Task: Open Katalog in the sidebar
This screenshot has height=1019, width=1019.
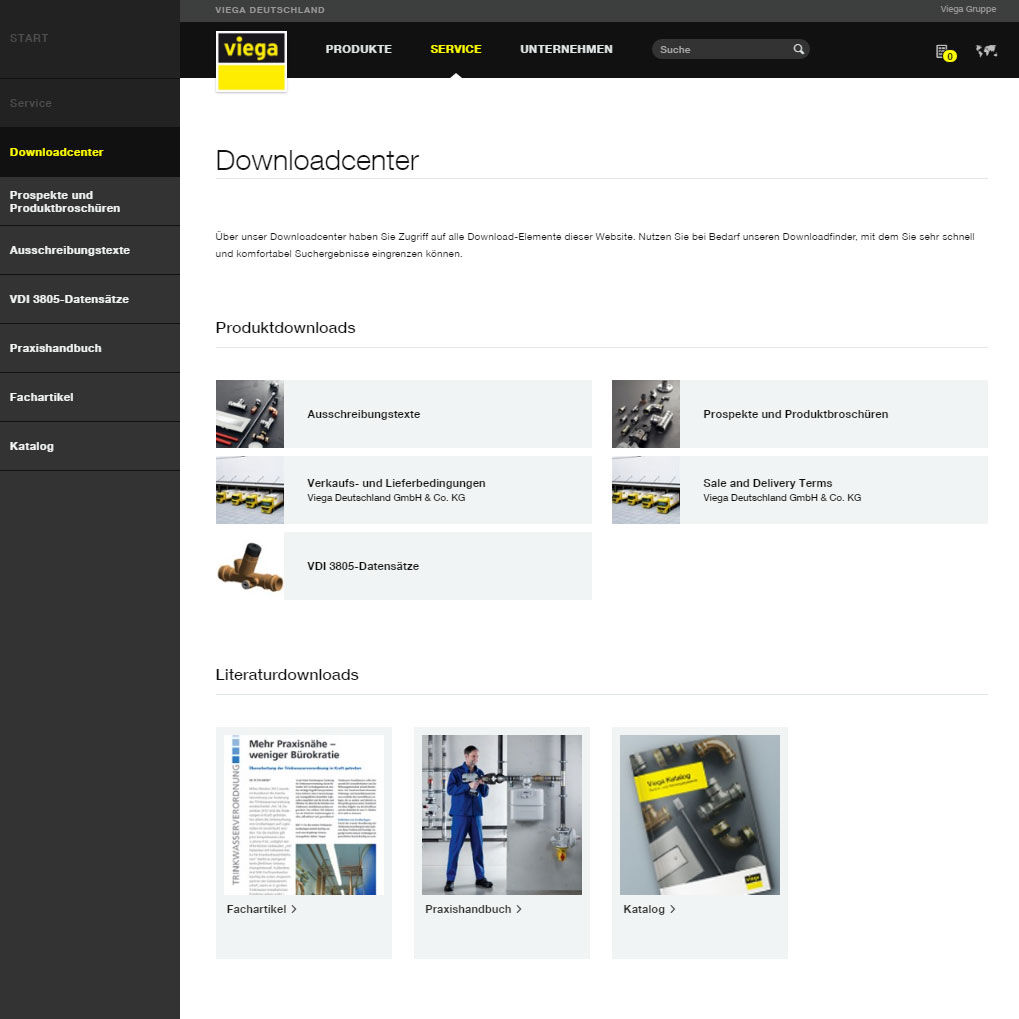Action: pyautogui.click(x=90, y=446)
